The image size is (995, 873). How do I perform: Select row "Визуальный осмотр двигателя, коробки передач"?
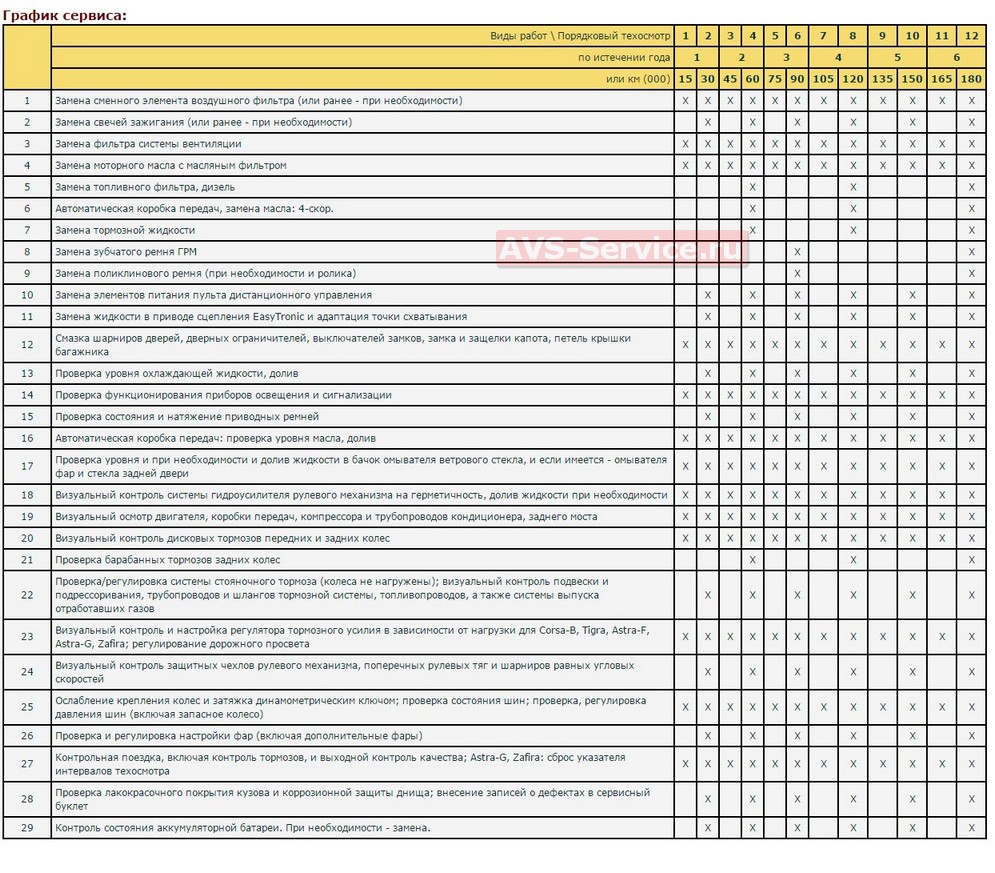coord(495,516)
